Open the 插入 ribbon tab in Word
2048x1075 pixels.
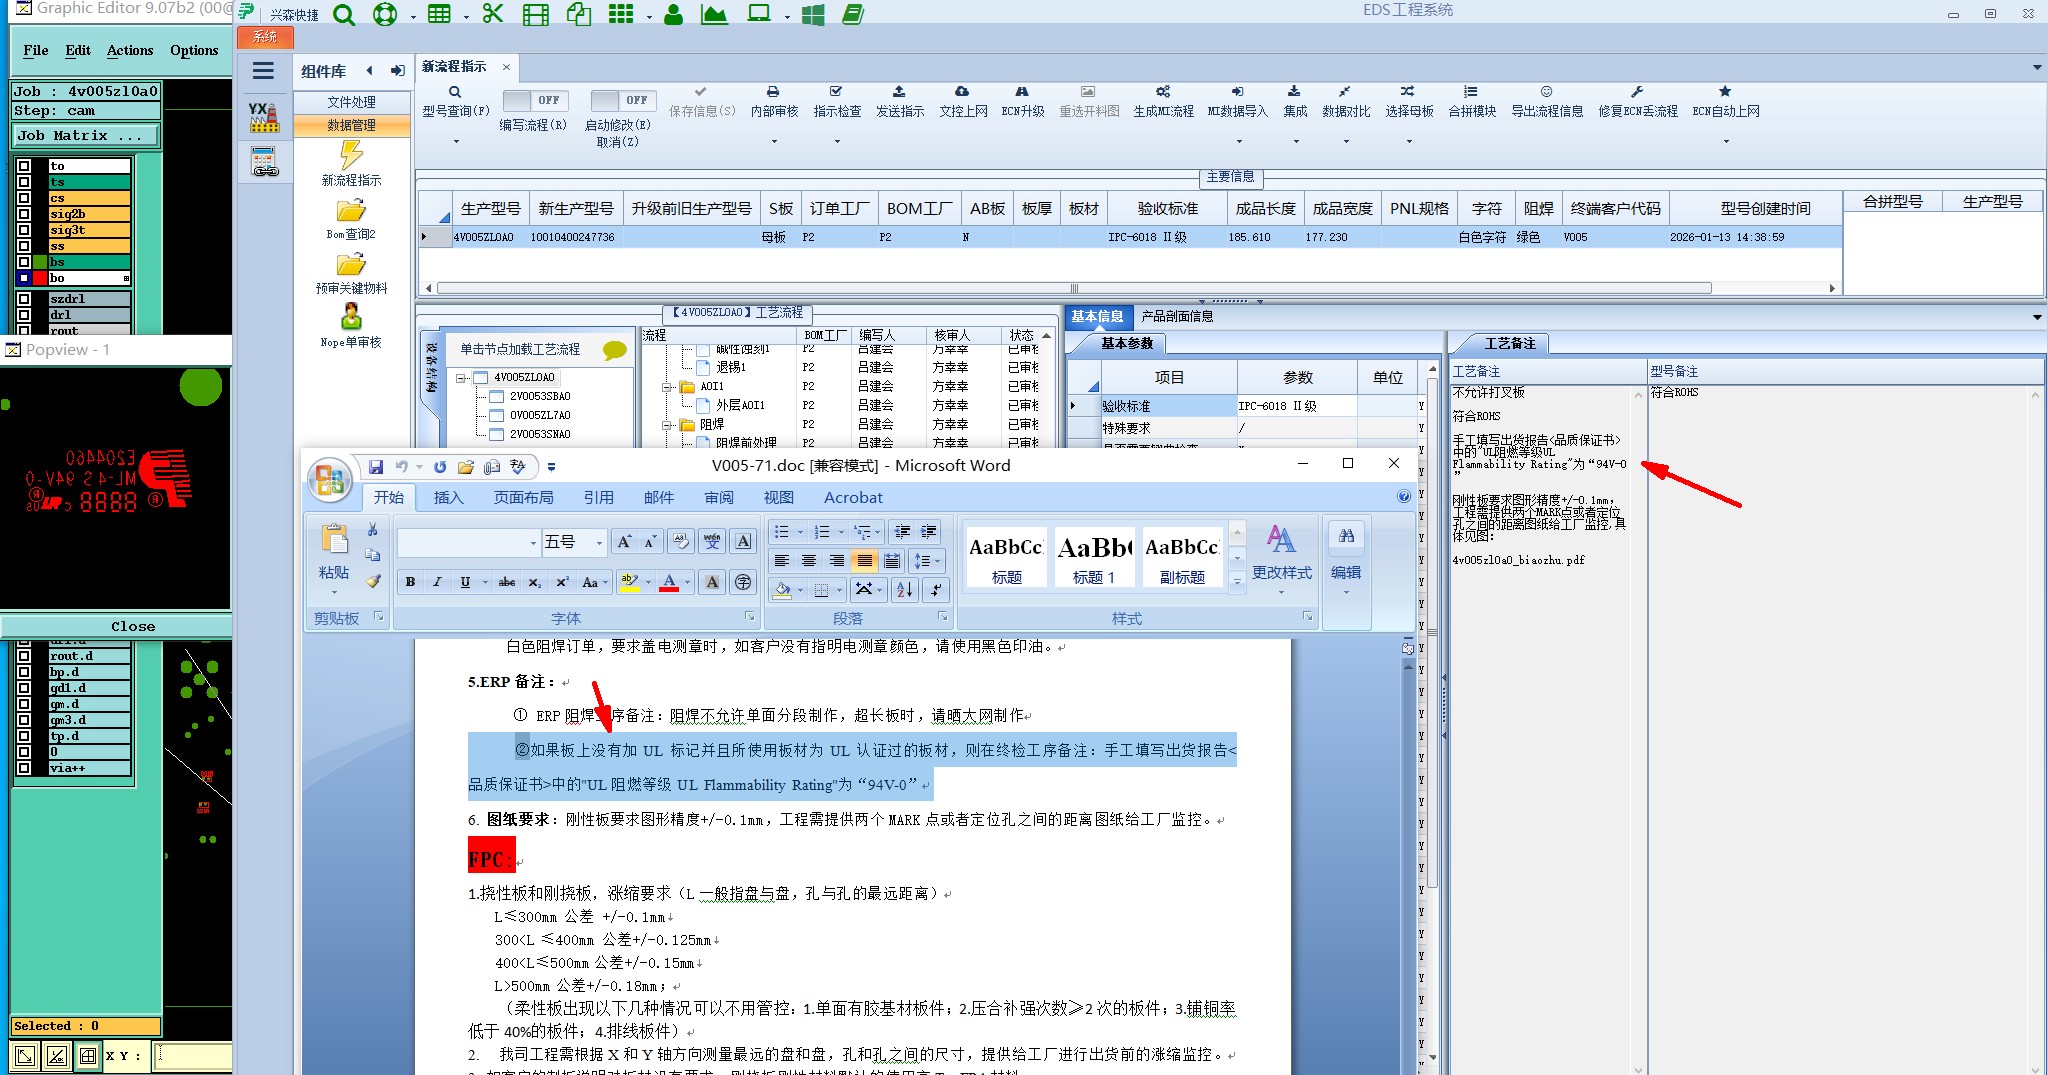pyautogui.click(x=449, y=497)
